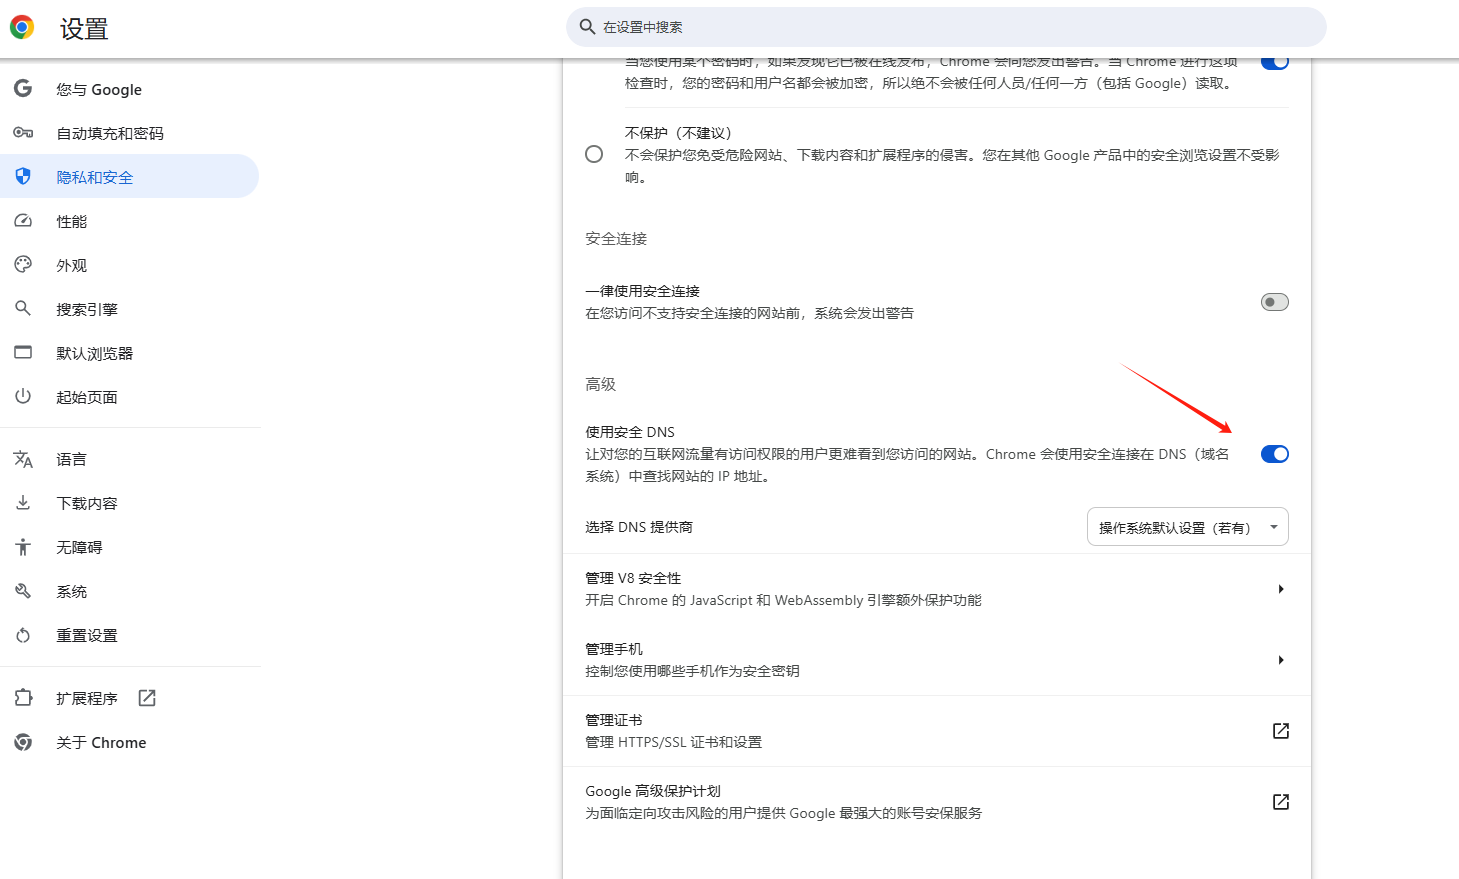Image resolution: width=1459 pixels, height=879 pixels.
Task: Toggle the 一律使用安全连接 switch
Action: pyautogui.click(x=1274, y=302)
